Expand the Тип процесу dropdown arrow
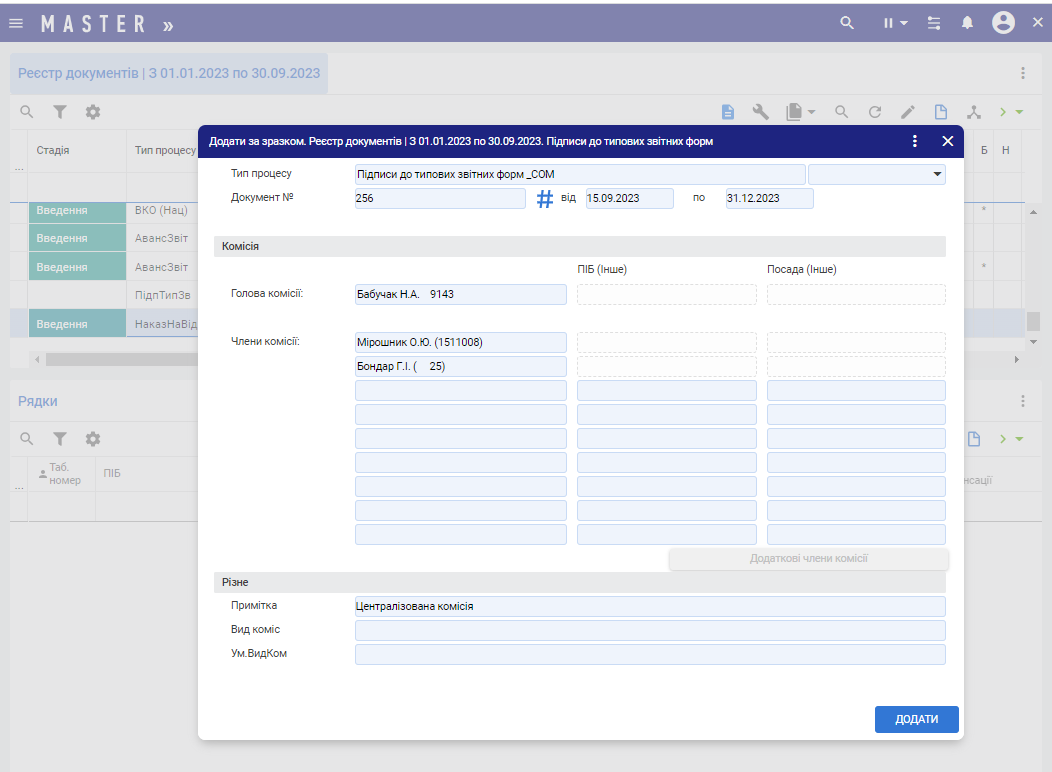The height and width of the screenshot is (772, 1052). pyautogui.click(x=937, y=174)
